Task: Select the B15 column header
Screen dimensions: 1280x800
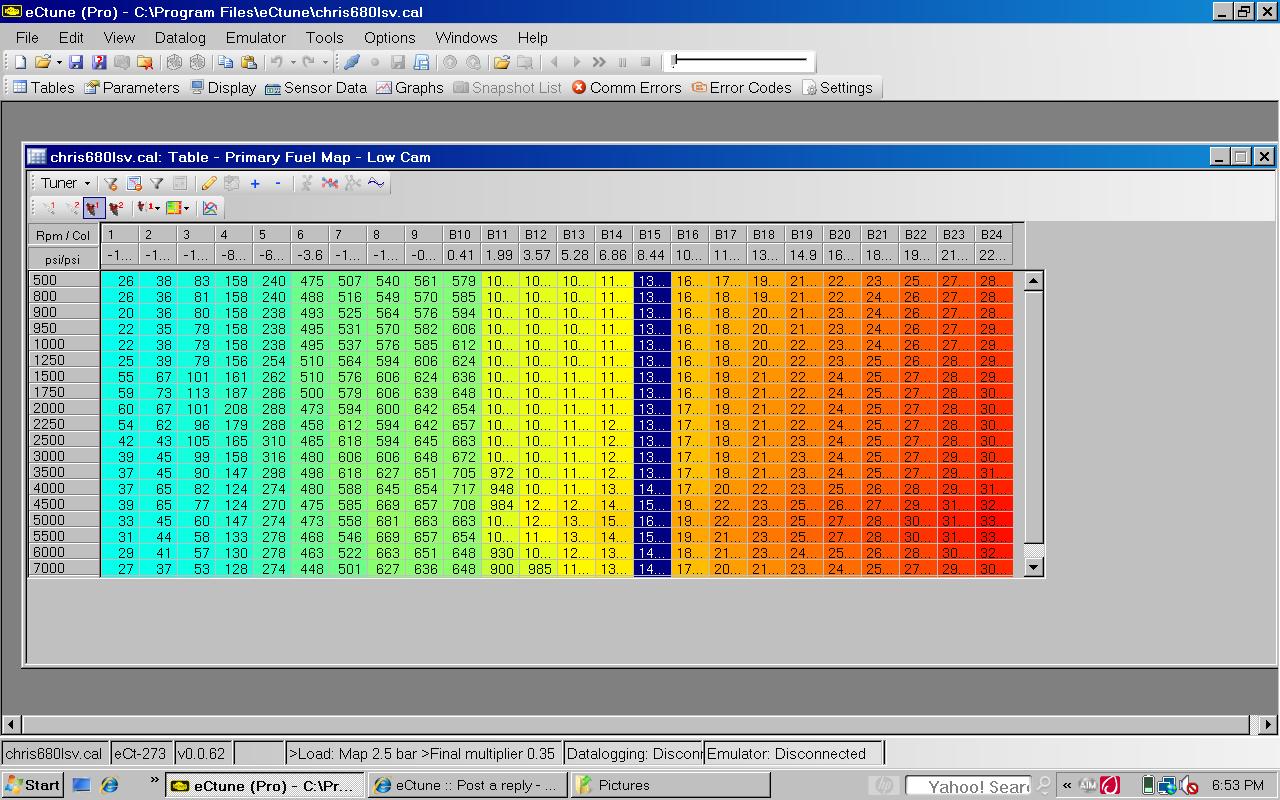Action: (x=651, y=235)
